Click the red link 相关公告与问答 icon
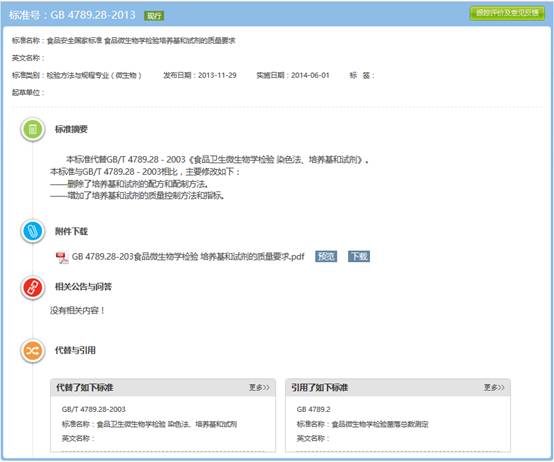The image size is (554, 462). point(33,288)
